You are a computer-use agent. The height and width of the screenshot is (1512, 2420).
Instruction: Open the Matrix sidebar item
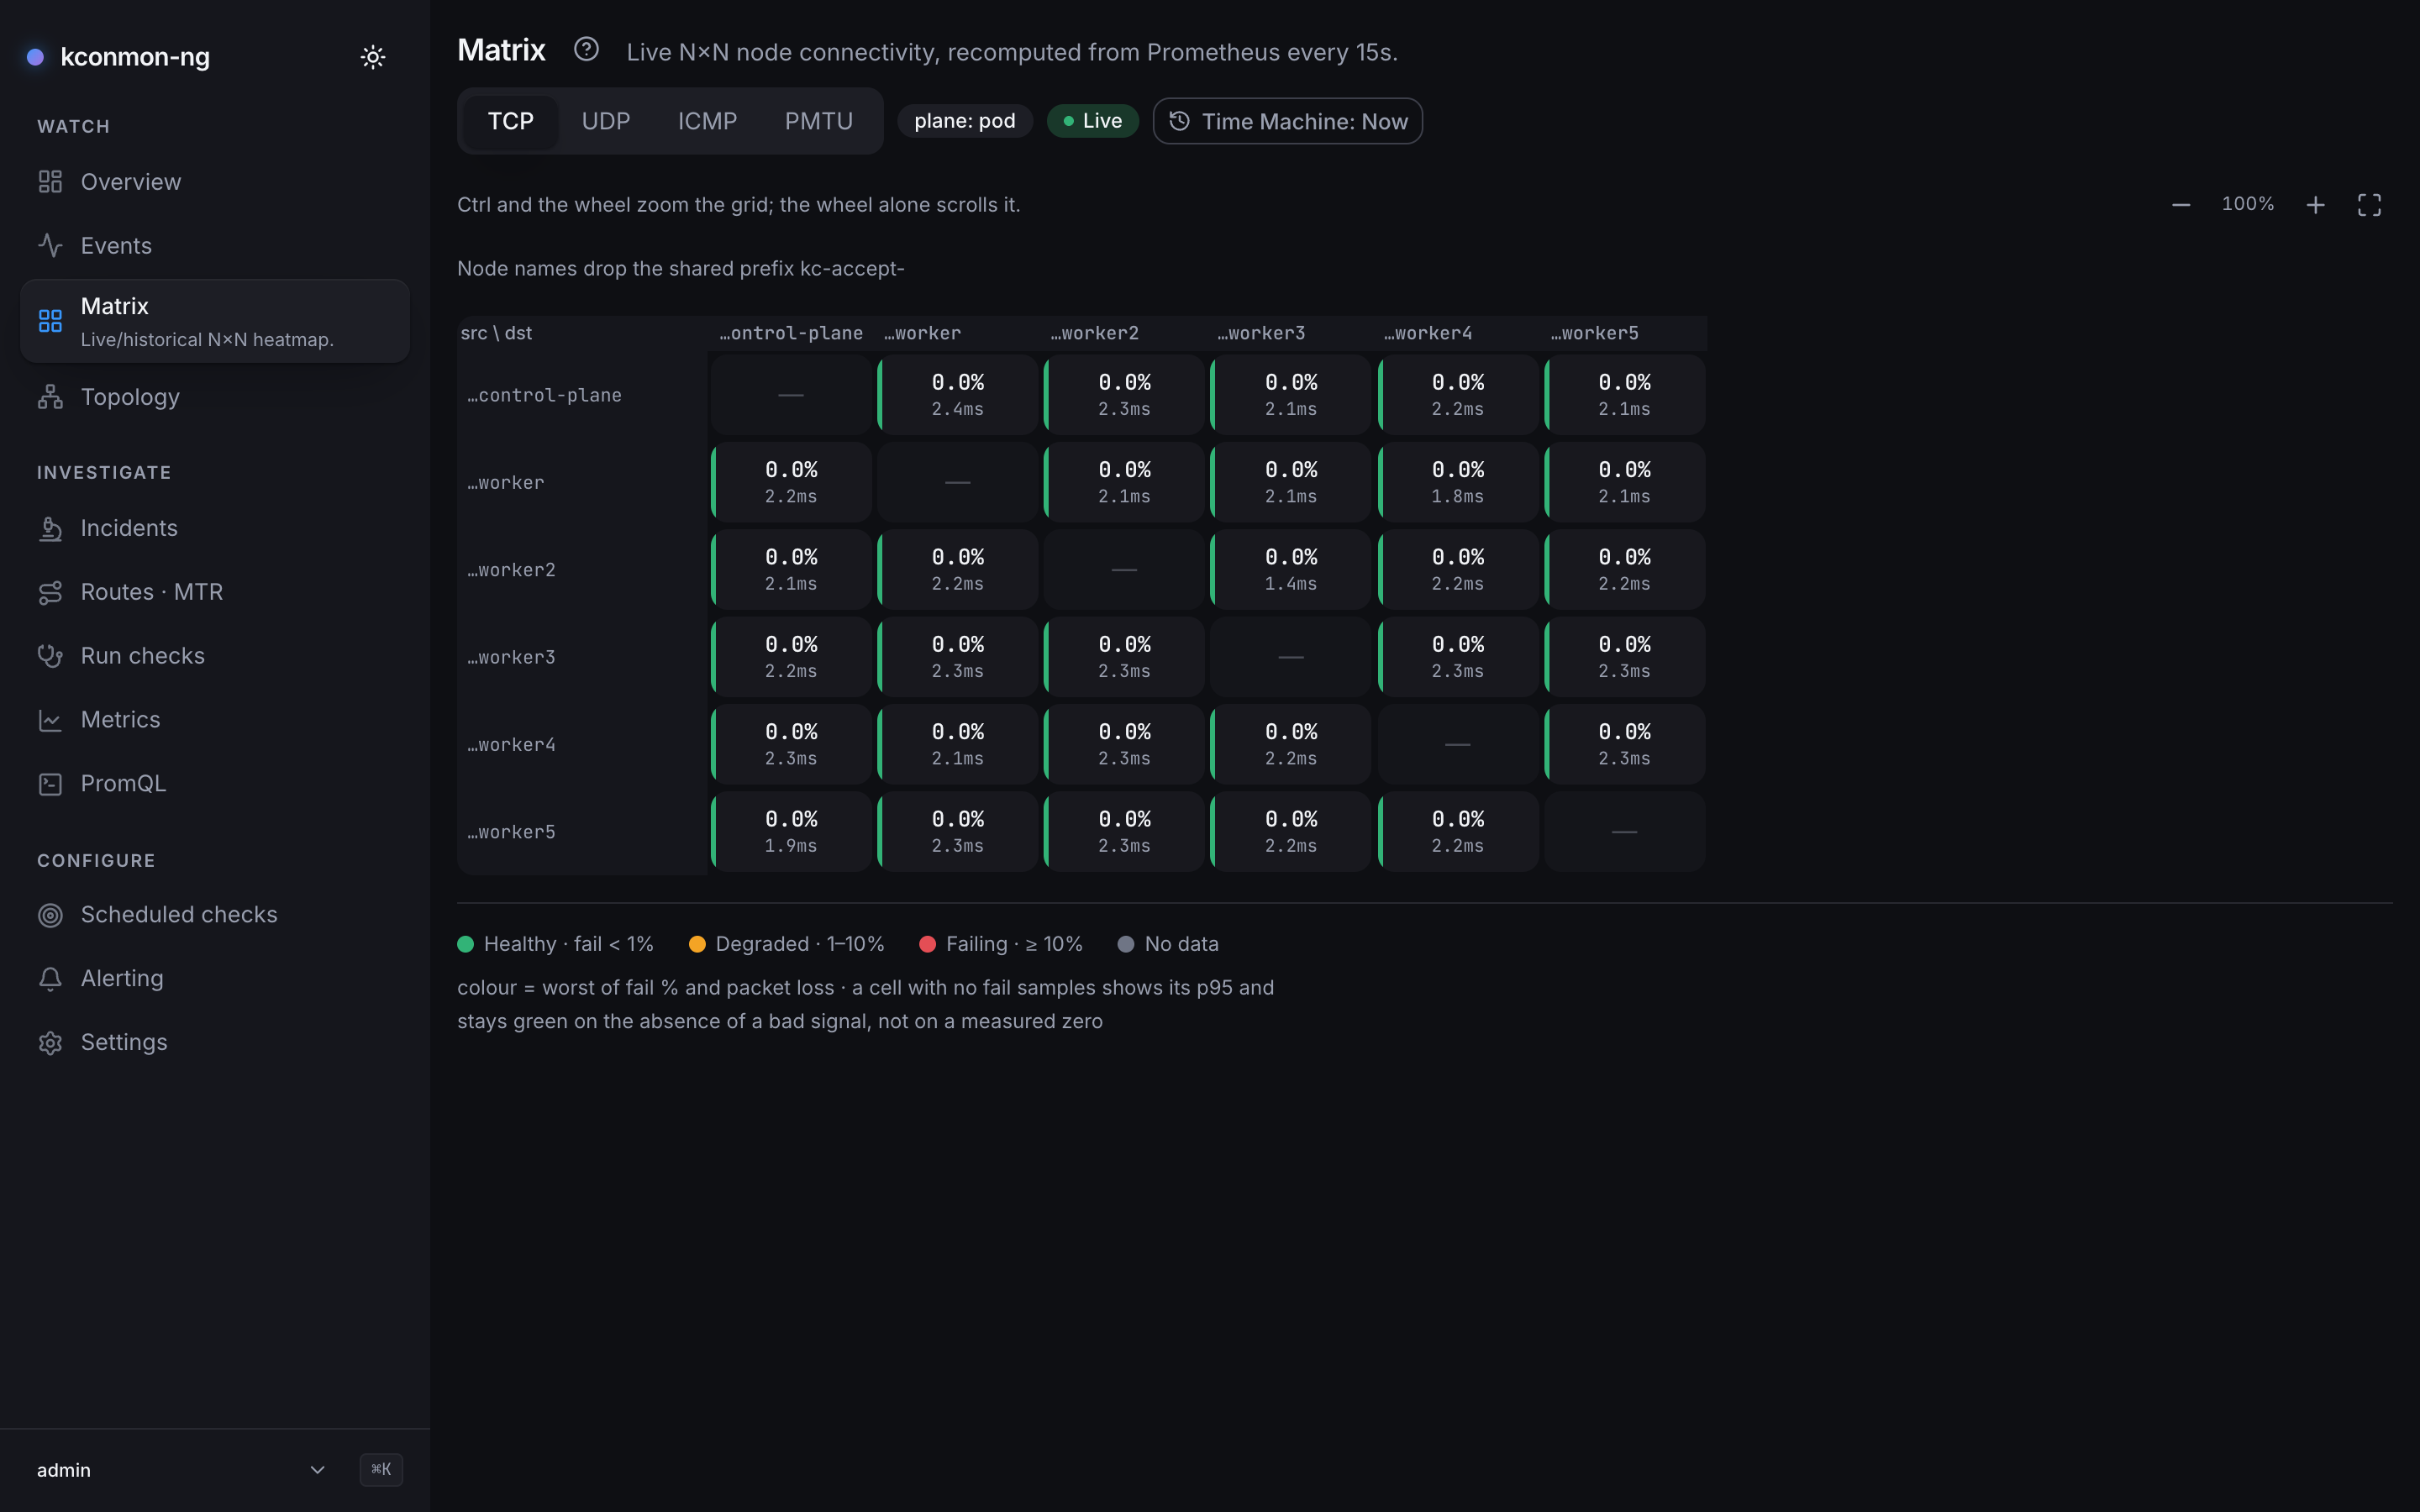[x=215, y=321]
